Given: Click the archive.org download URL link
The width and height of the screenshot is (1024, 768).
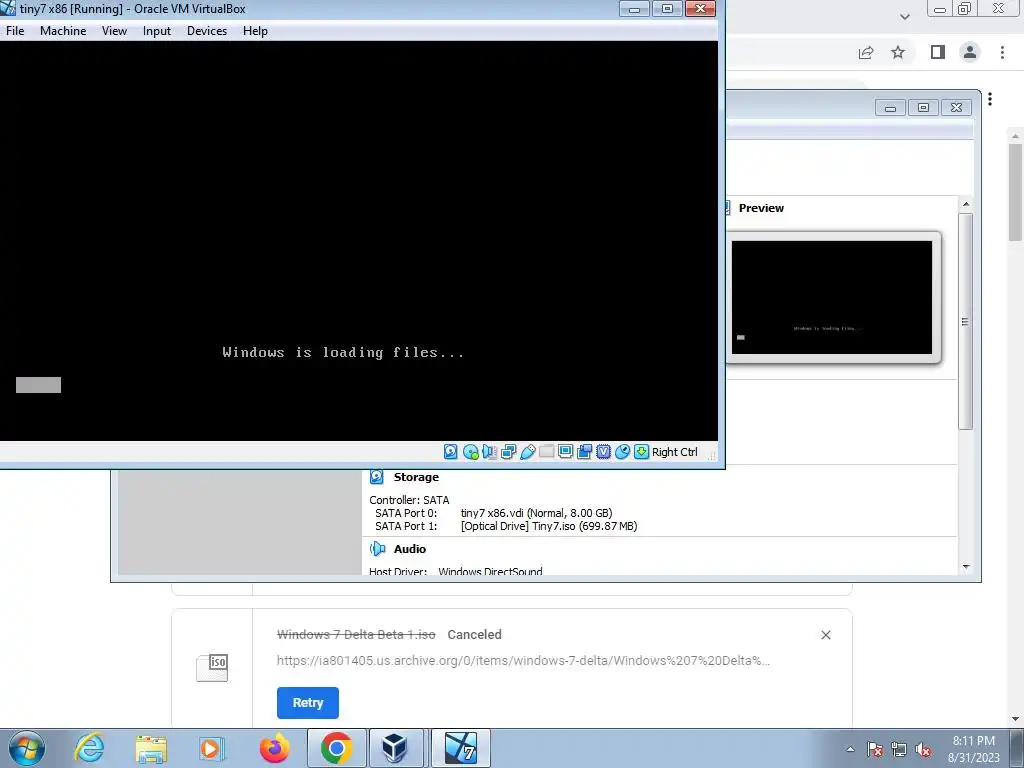Looking at the screenshot, I should tap(523, 660).
